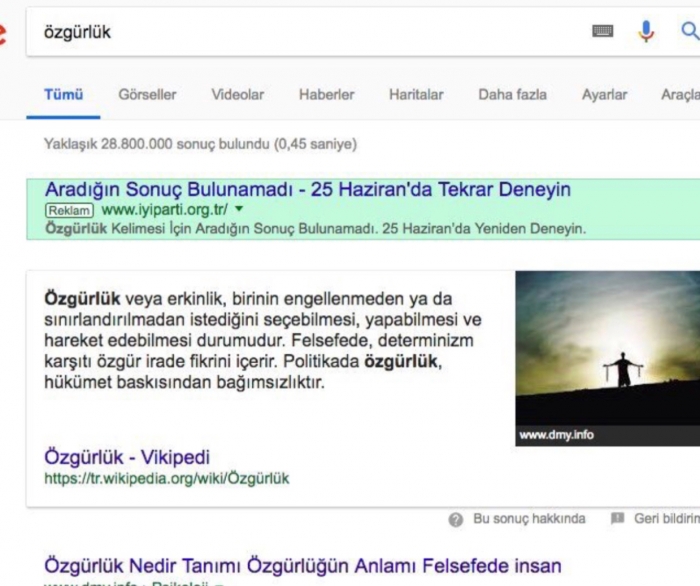Click into the search field containing 'özgürlük'
Viewport: 700px width, 586px height.
tap(300, 32)
